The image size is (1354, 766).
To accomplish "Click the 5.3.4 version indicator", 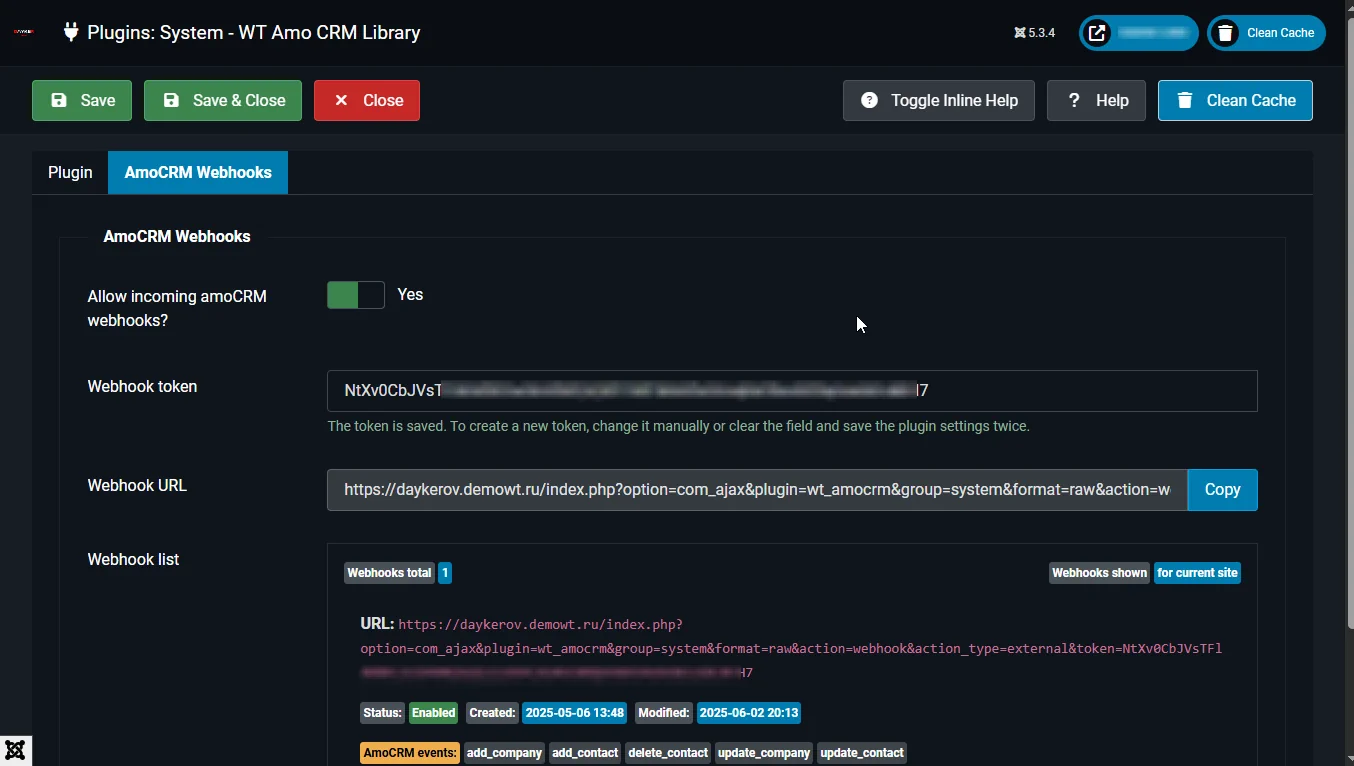I will (x=1035, y=32).
